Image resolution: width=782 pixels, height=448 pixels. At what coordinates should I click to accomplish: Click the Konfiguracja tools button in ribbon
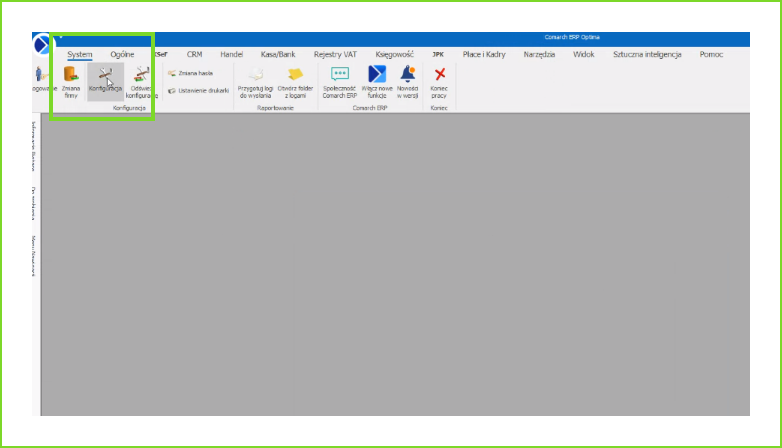[105, 80]
